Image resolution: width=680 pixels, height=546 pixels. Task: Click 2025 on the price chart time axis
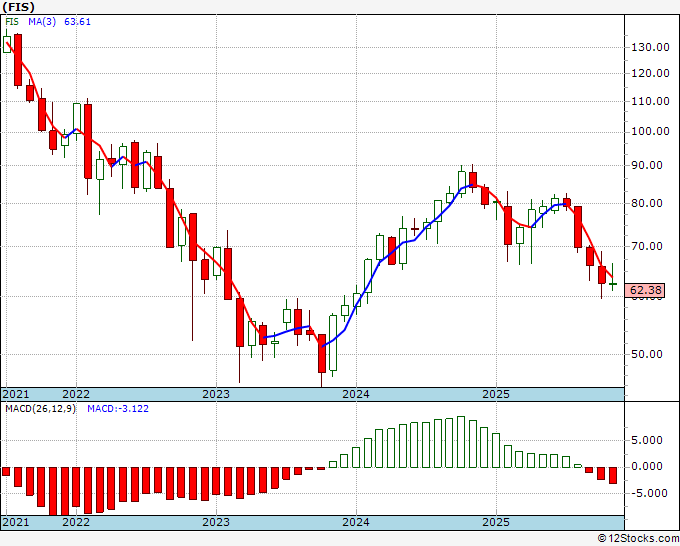coord(496,394)
